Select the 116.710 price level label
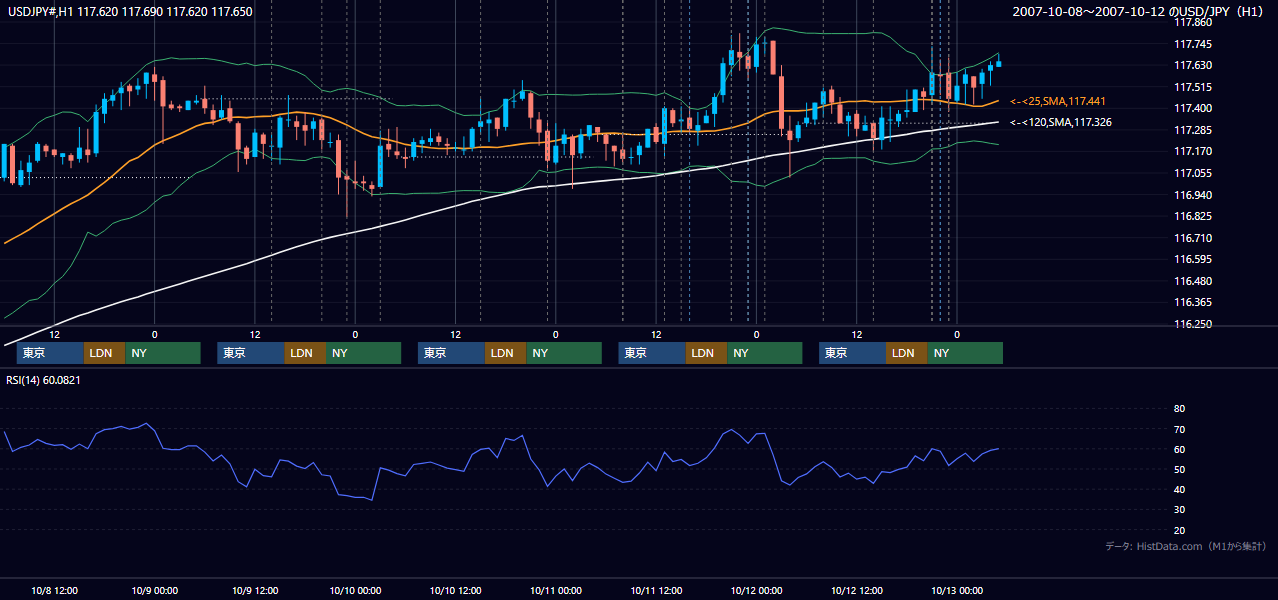This screenshot has width=1278, height=600. (1192, 238)
